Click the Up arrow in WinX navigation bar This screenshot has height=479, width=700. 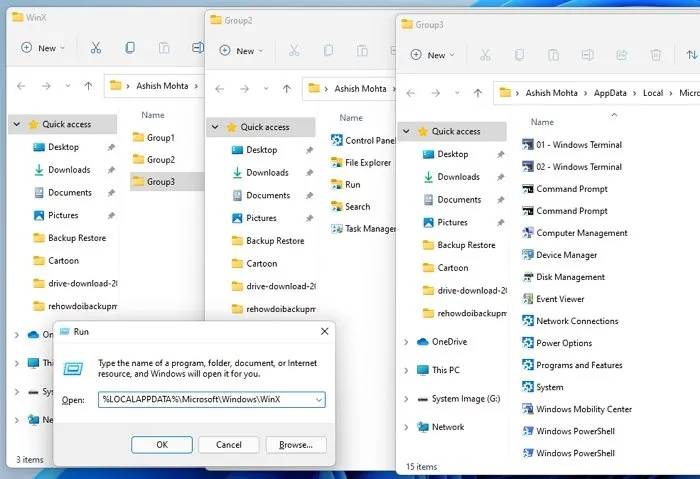point(89,86)
